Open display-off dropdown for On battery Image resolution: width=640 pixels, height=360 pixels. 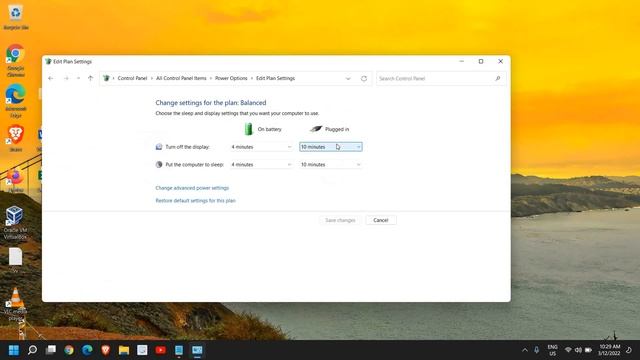[261, 147]
